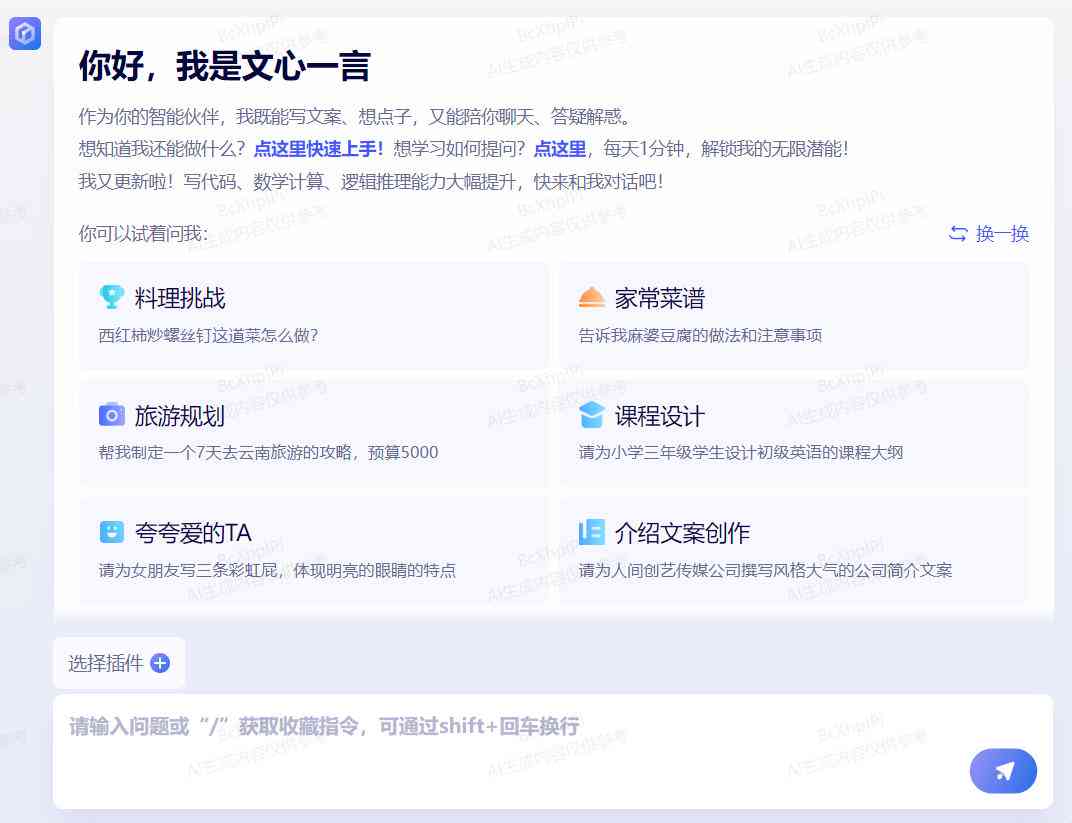Focus the question input field

coord(552,752)
